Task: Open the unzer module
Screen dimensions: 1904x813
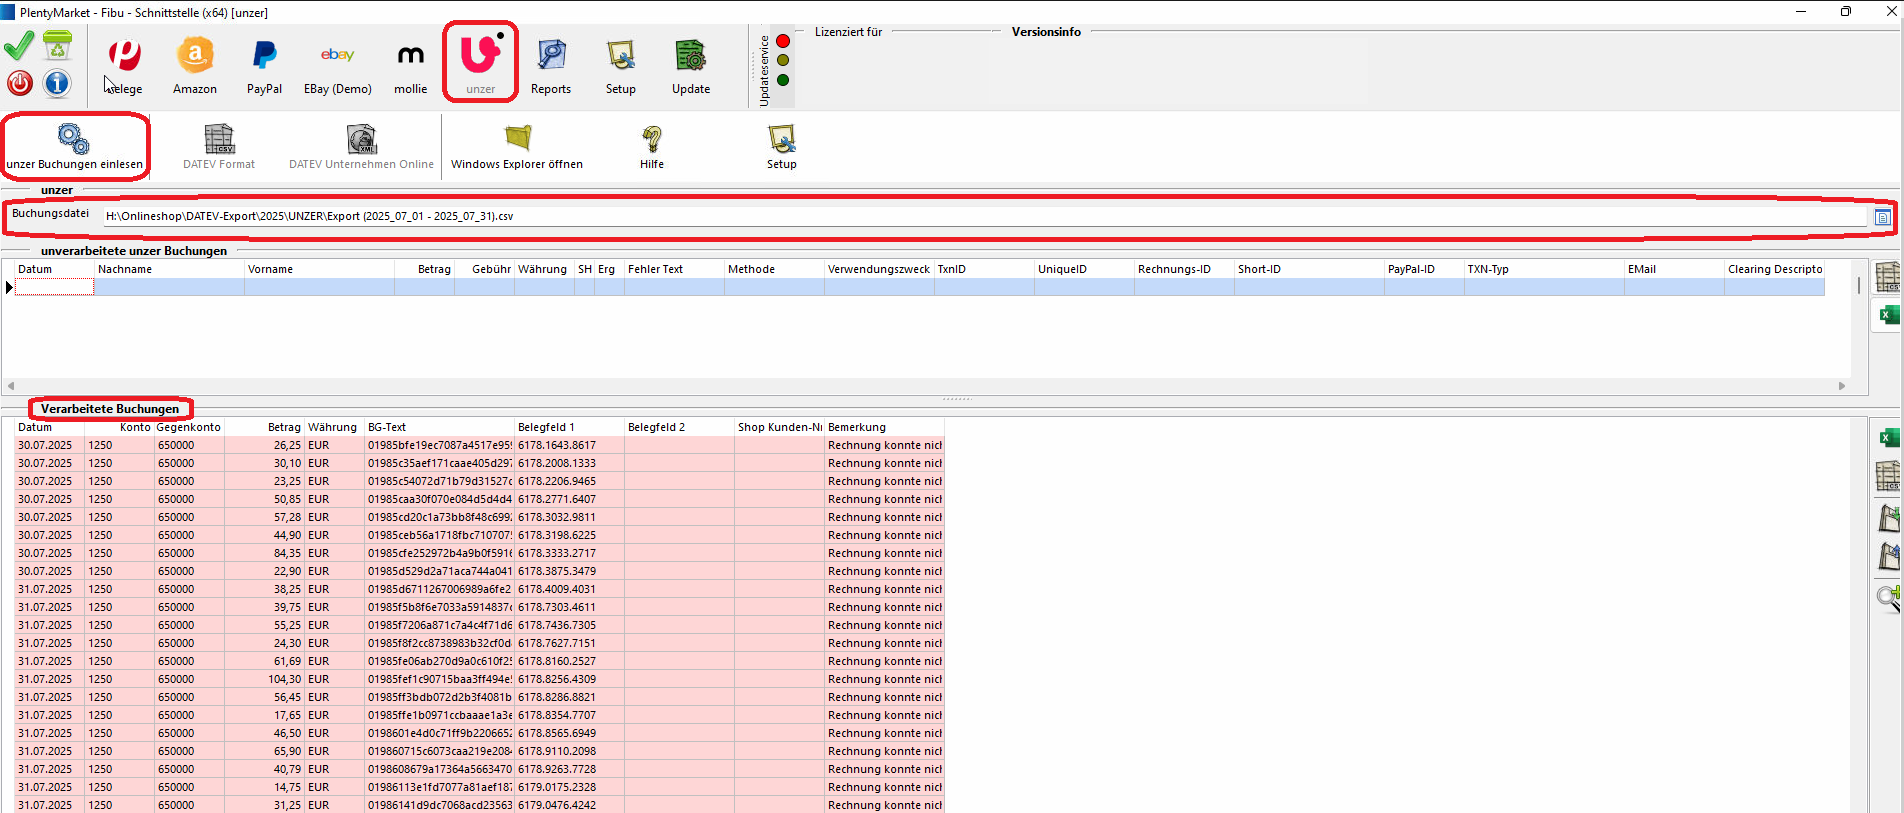Action: (480, 64)
